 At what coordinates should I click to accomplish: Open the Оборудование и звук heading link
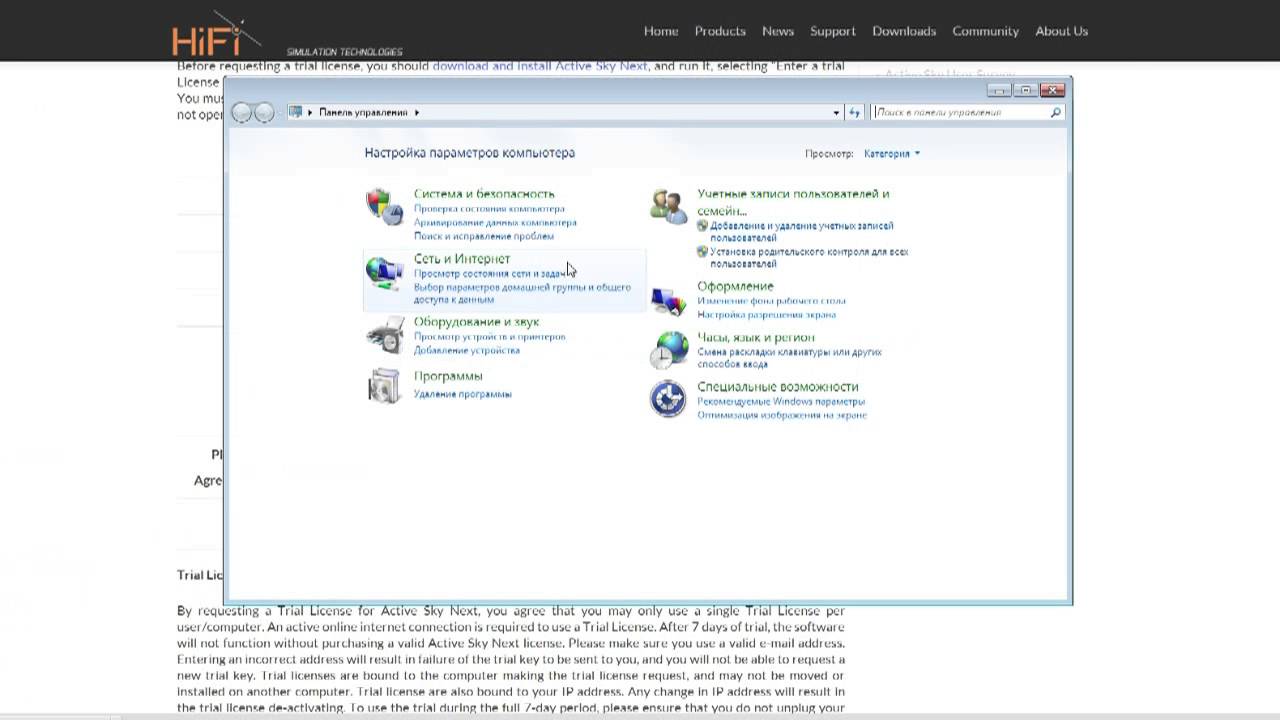click(476, 322)
